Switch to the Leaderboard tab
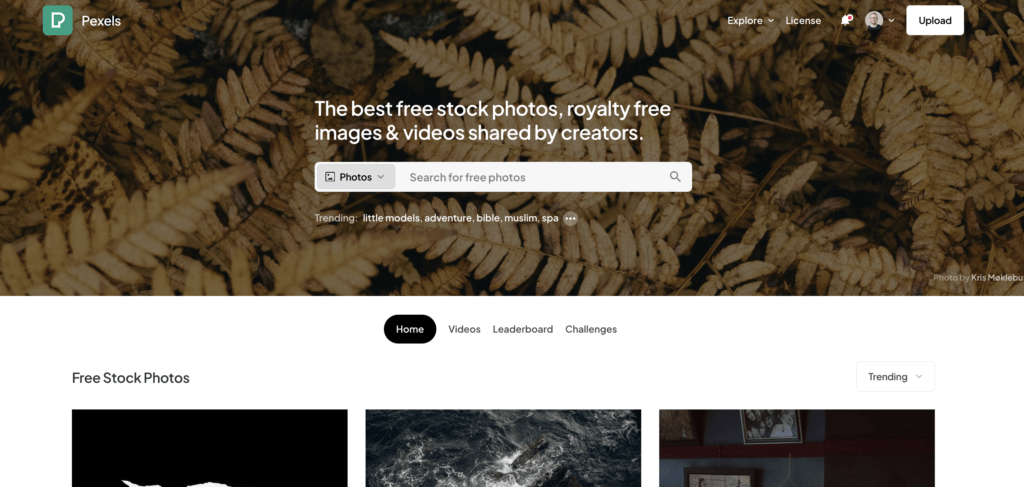Image resolution: width=1024 pixels, height=487 pixels. click(522, 329)
